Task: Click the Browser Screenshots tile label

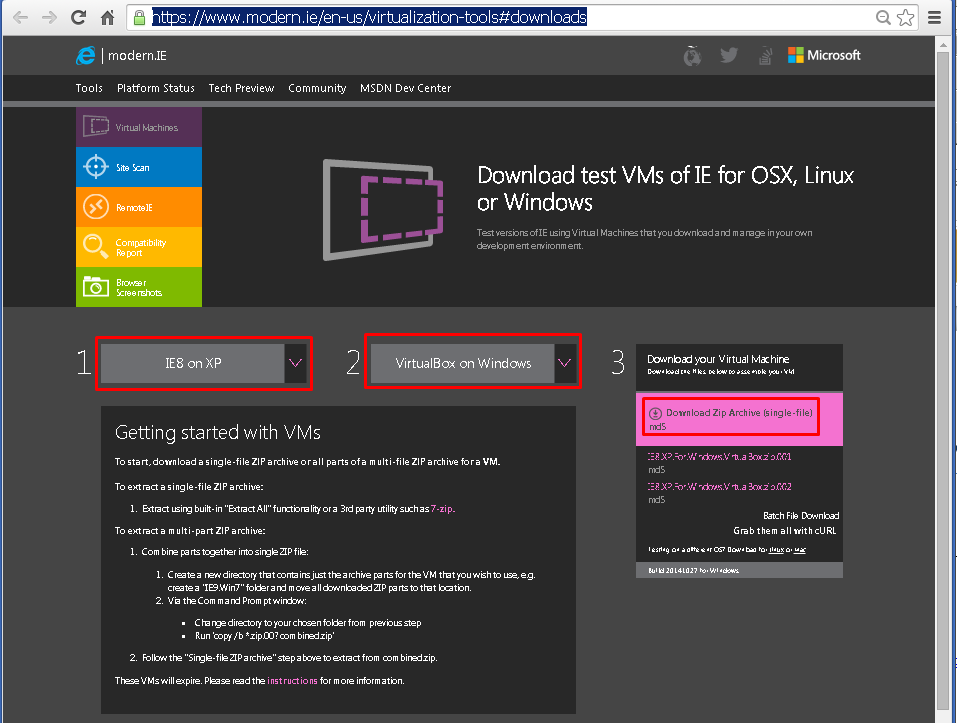Action: pos(139,287)
